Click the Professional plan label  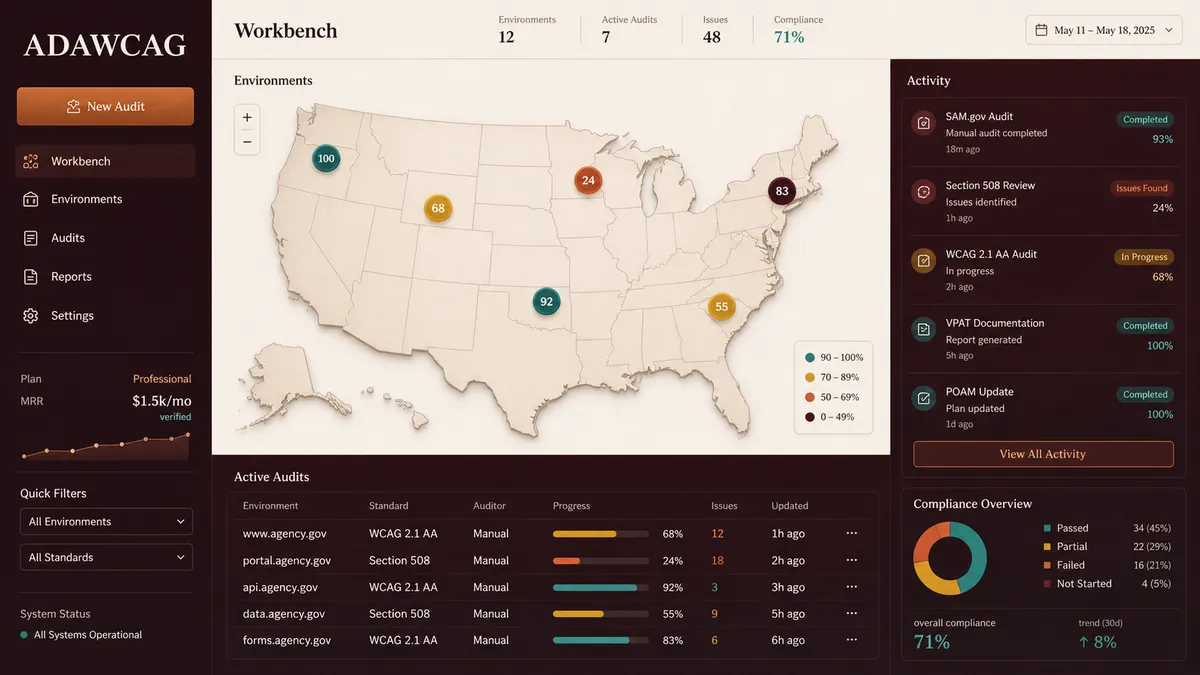(162, 379)
